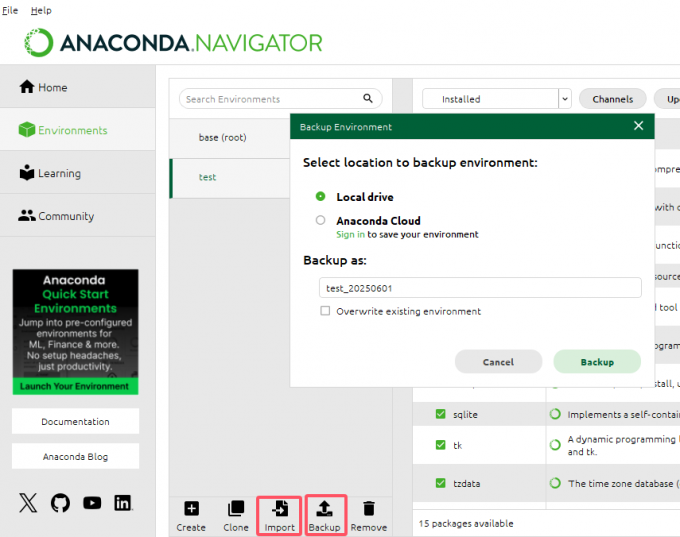This screenshot has width=680, height=537.
Task: Open the Documentation link
Action: 75,421
